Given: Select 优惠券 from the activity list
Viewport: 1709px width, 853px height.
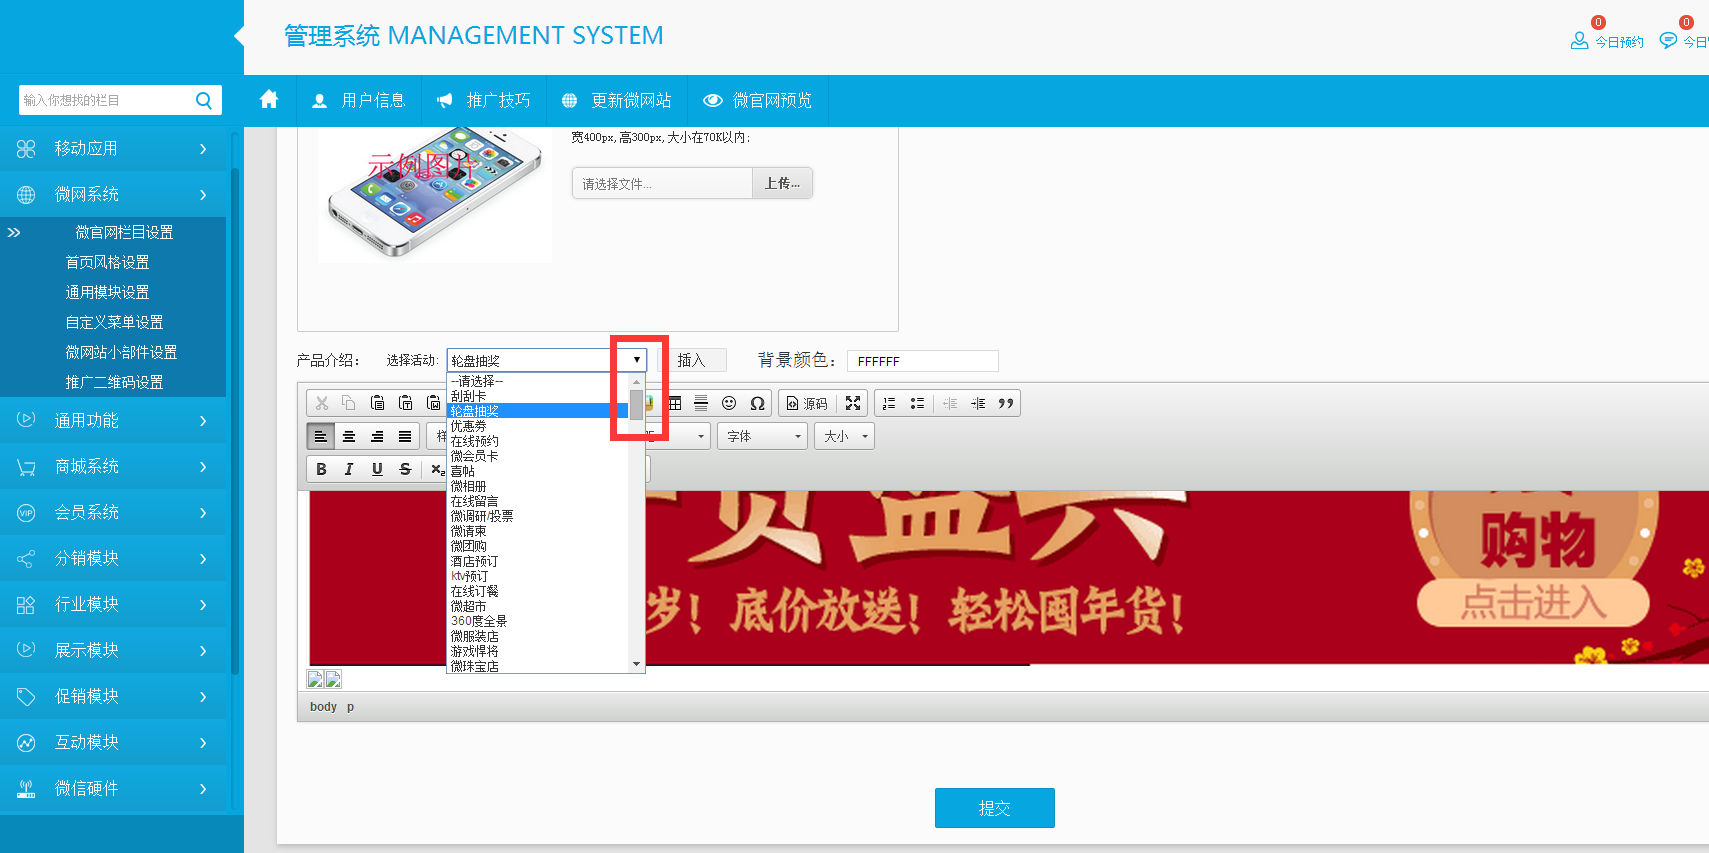Looking at the screenshot, I should (x=468, y=426).
